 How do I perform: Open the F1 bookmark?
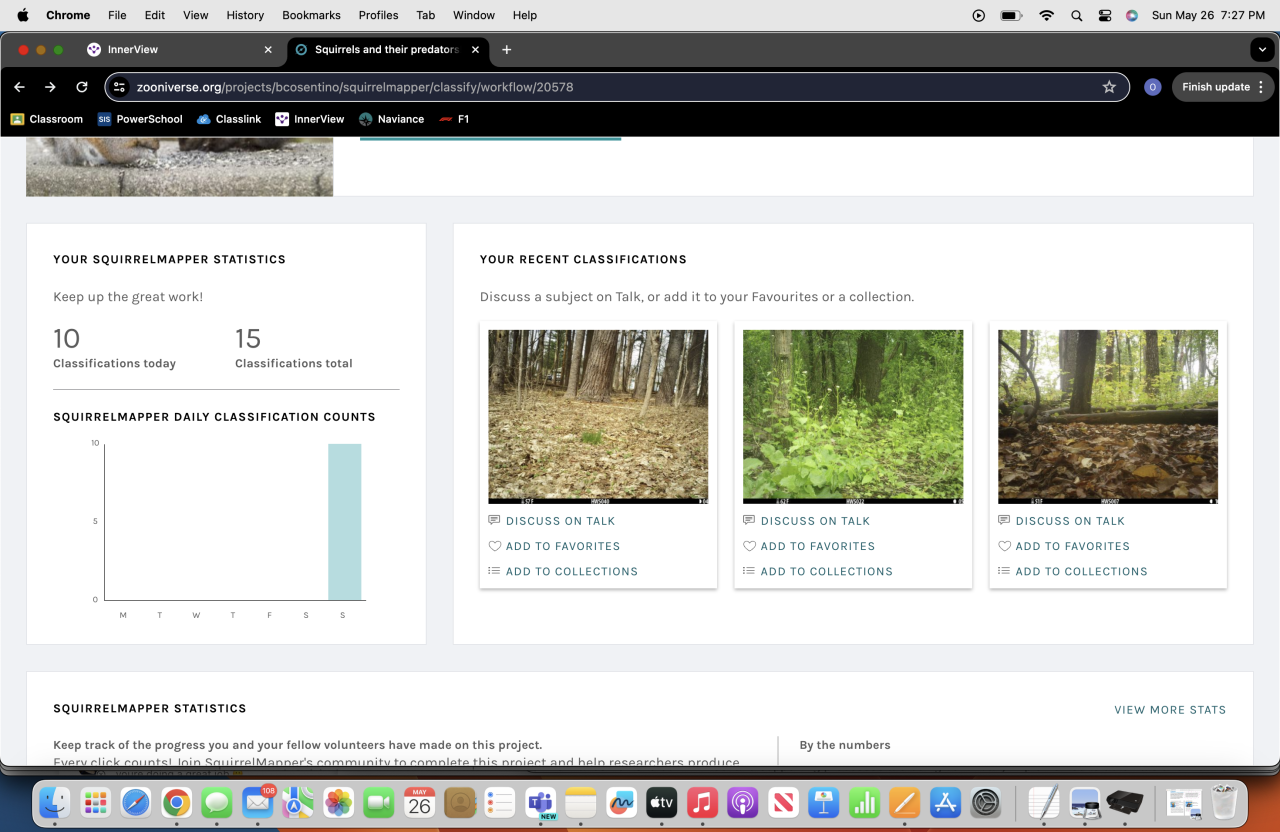(454, 119)
